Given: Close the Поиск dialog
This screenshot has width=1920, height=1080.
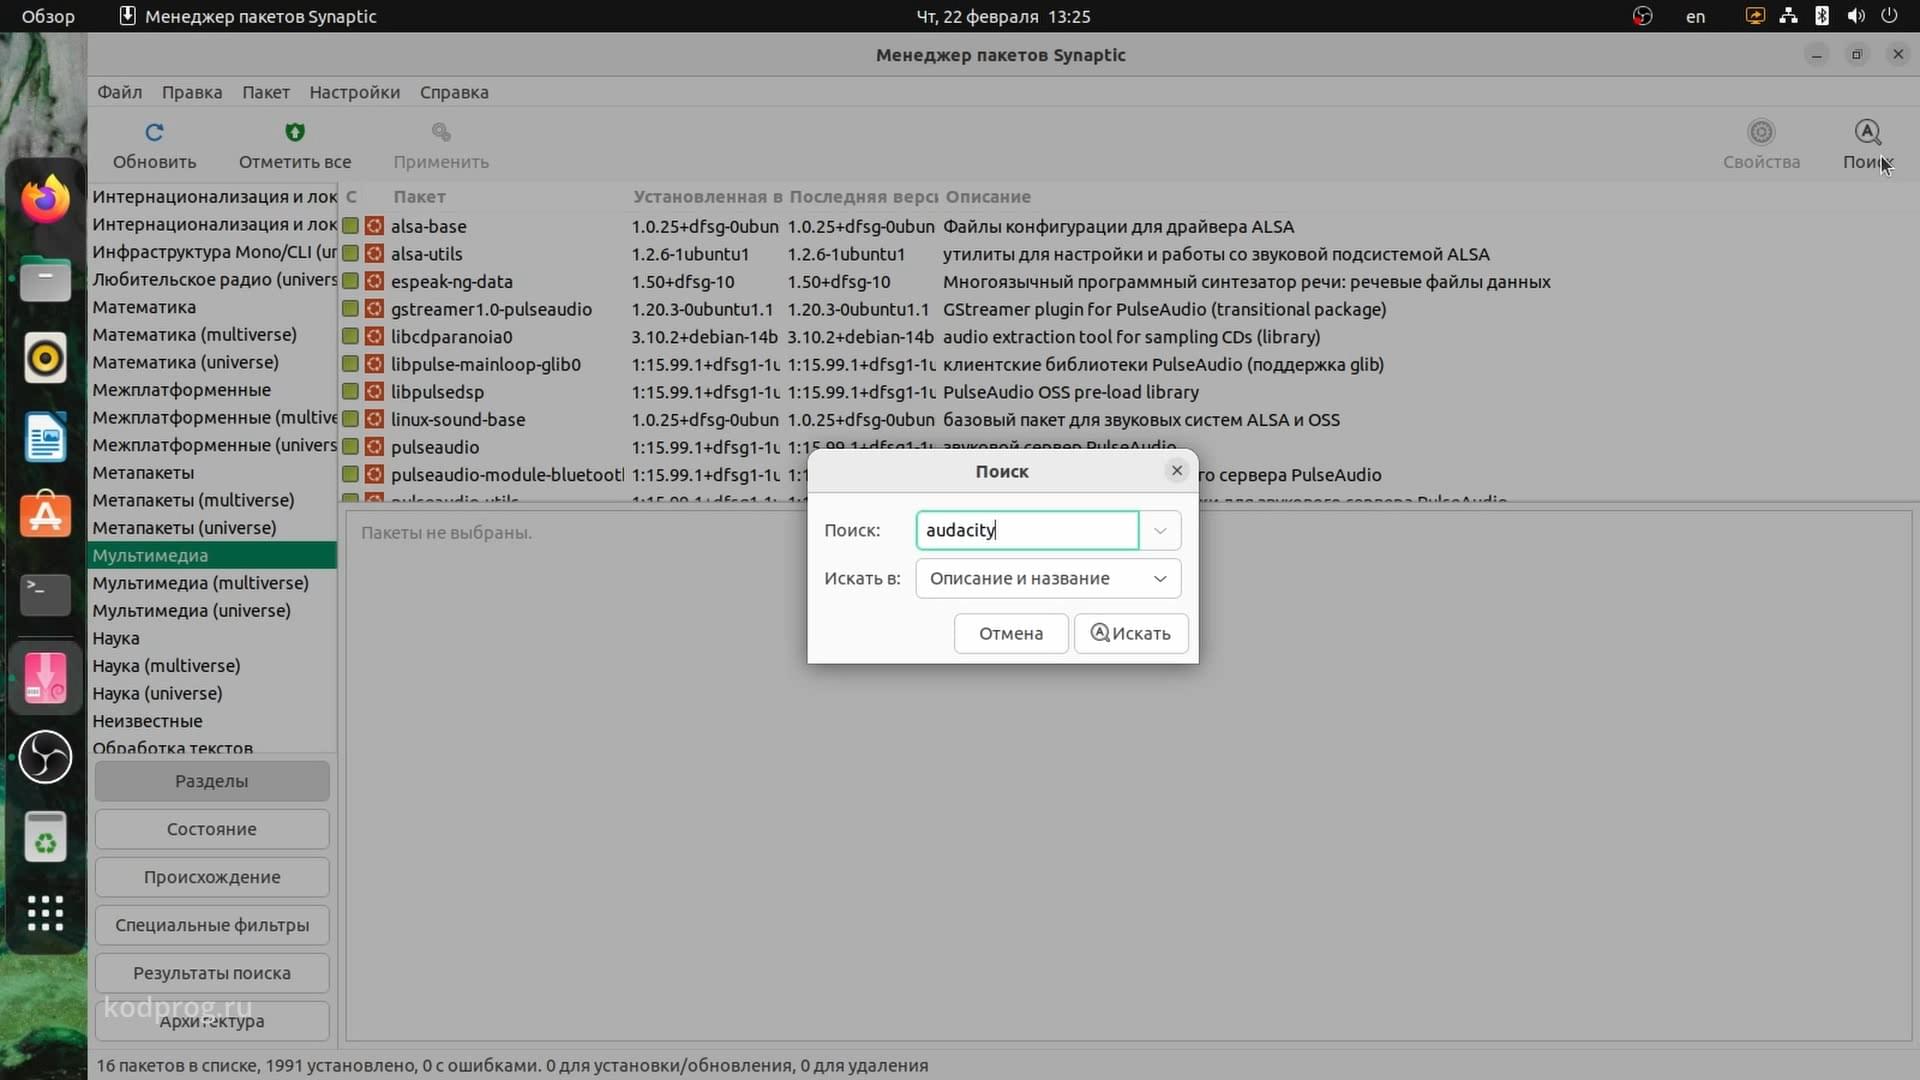Looking at the screenshot, I should 1176,471.
